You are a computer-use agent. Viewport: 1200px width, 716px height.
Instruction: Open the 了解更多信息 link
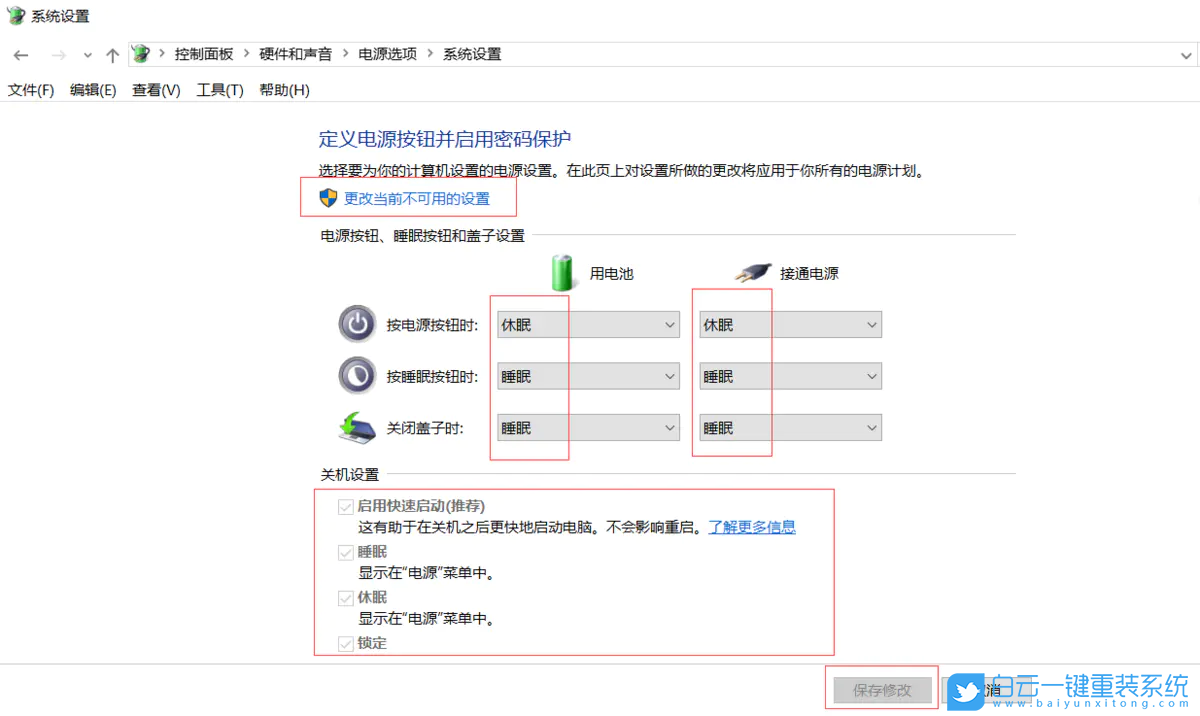pyautogui.click(x=751, y=527)
